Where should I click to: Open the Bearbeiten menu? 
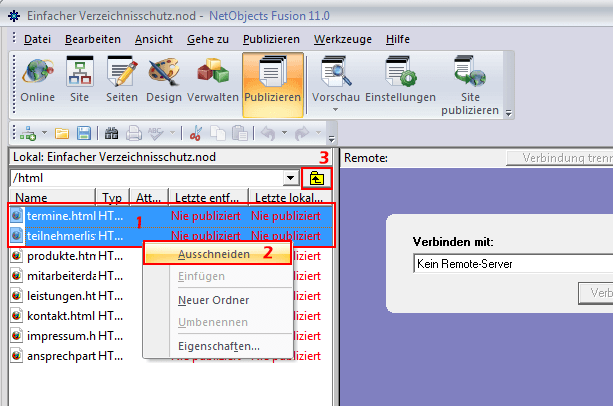[x=93, y=39]
